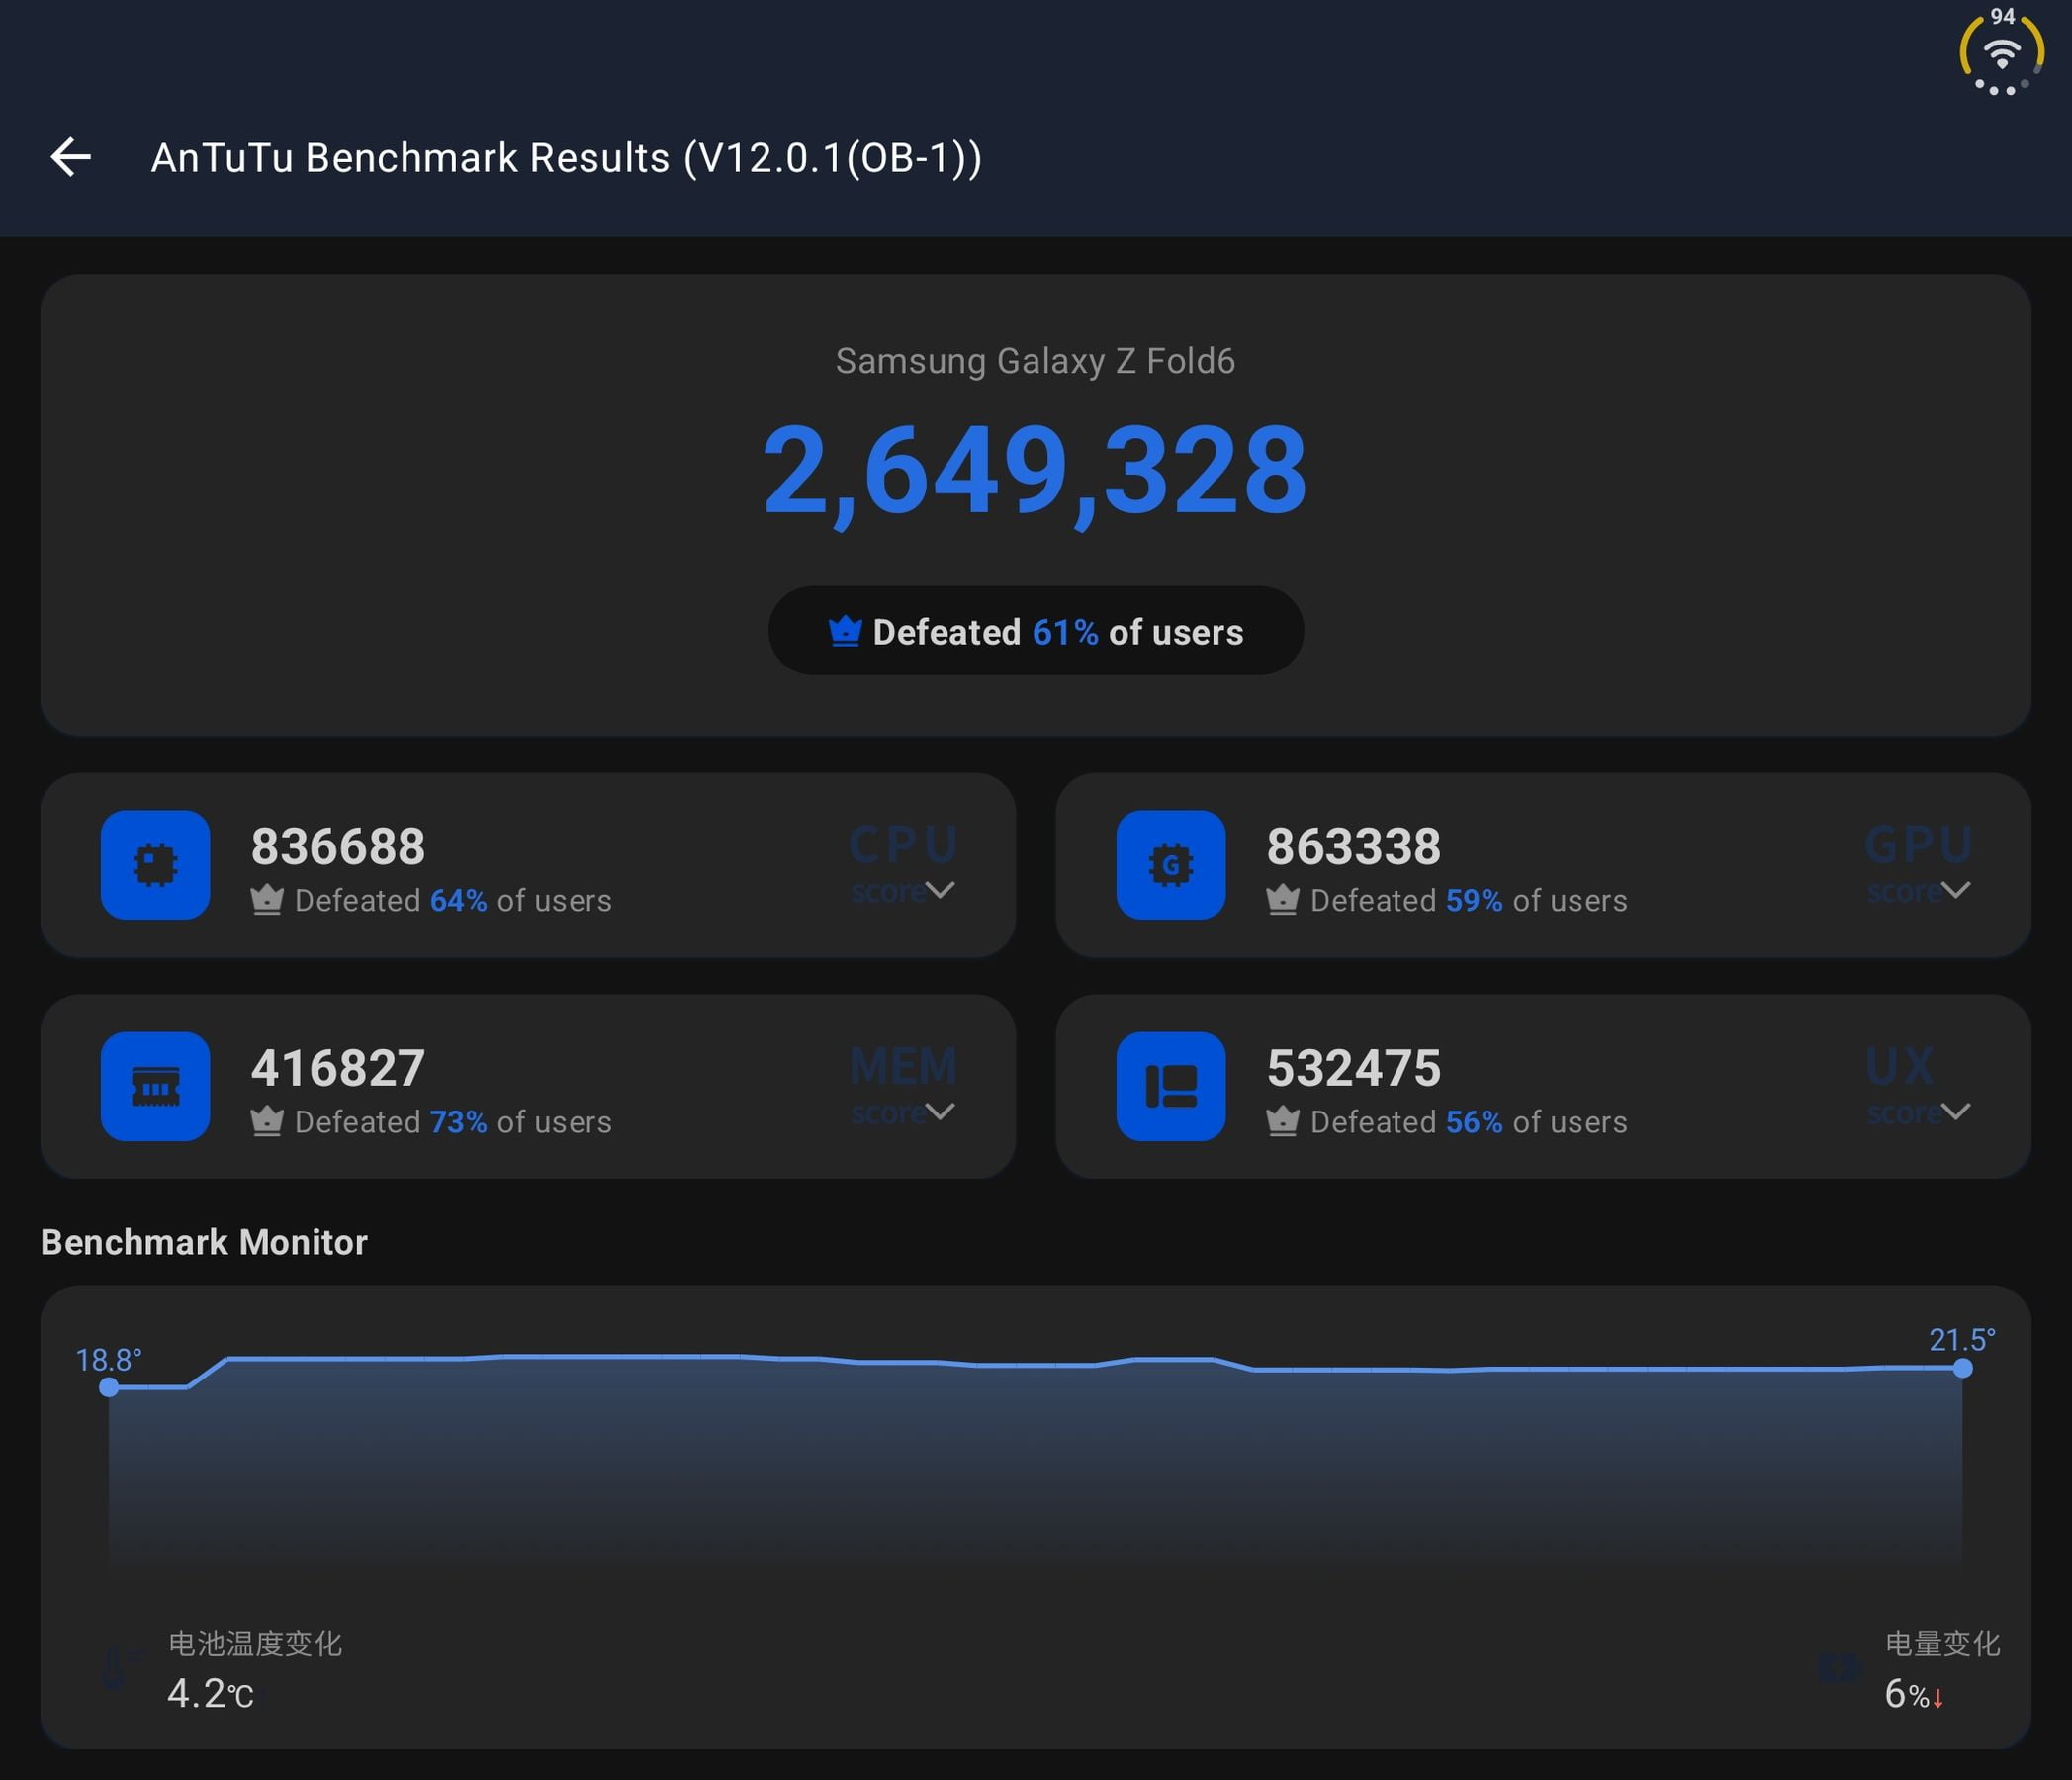Tap the 电池温度变化 label
Screen dimensions: 2072x1780
255,1643
